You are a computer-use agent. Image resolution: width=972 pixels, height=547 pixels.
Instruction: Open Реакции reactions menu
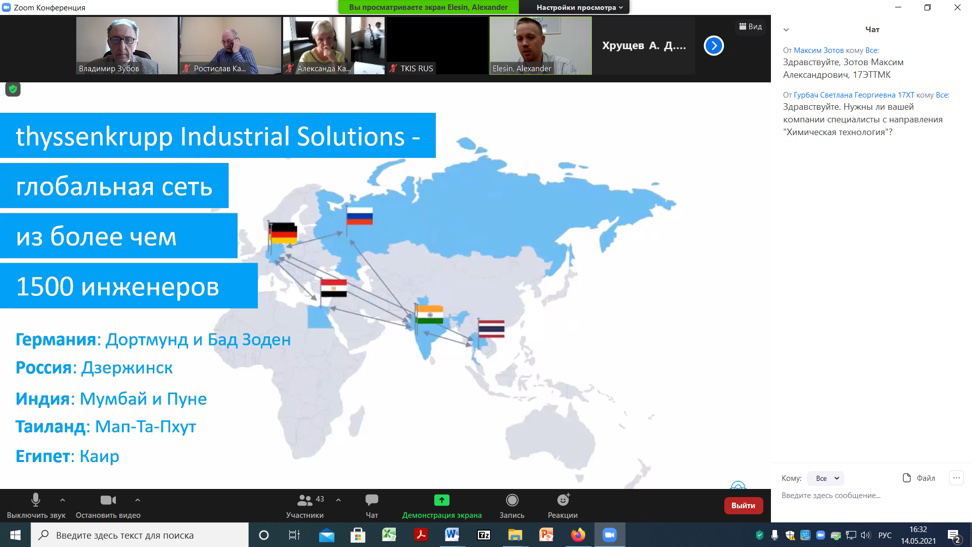tap(562, 505)
